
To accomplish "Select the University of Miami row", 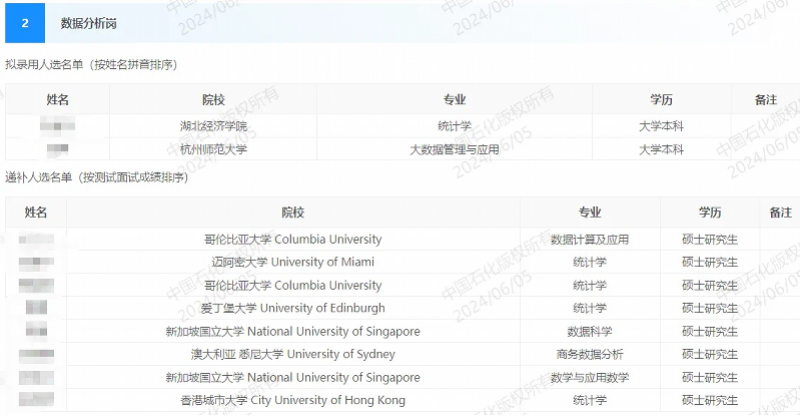I will pos(293,262).
